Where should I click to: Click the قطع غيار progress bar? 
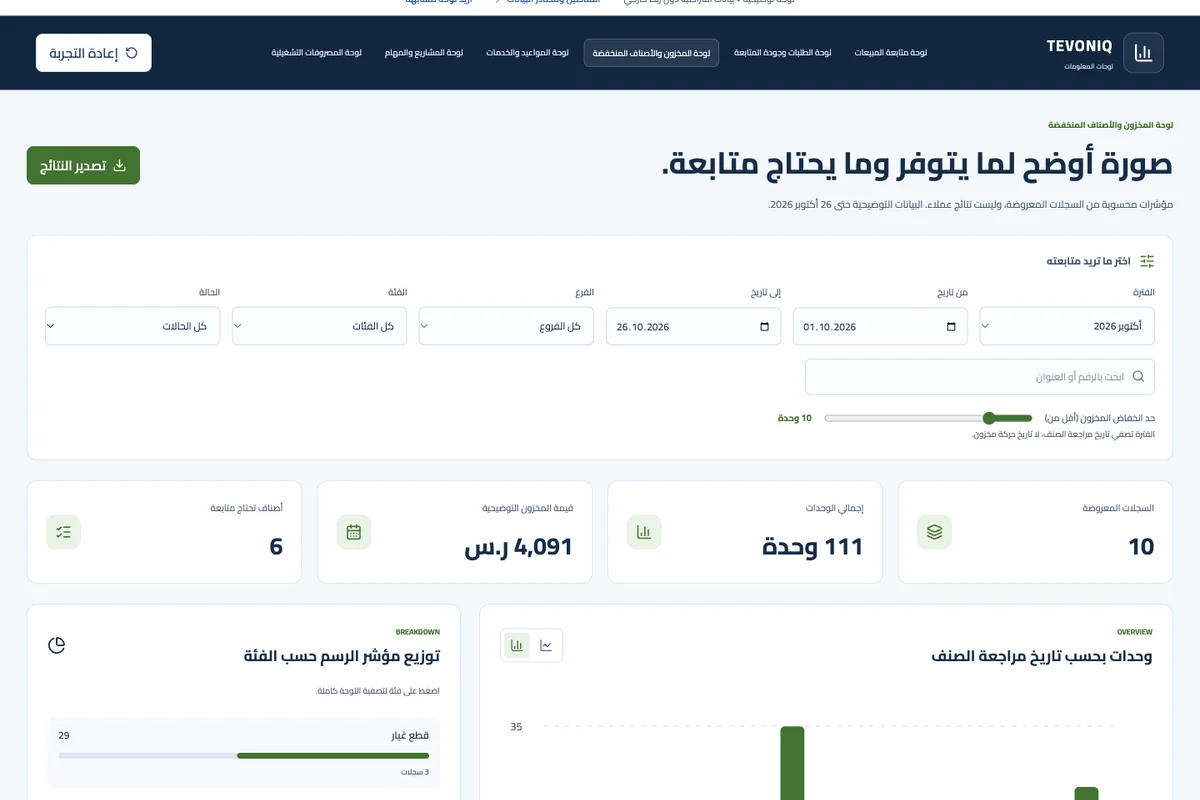(x=243, y=755)
